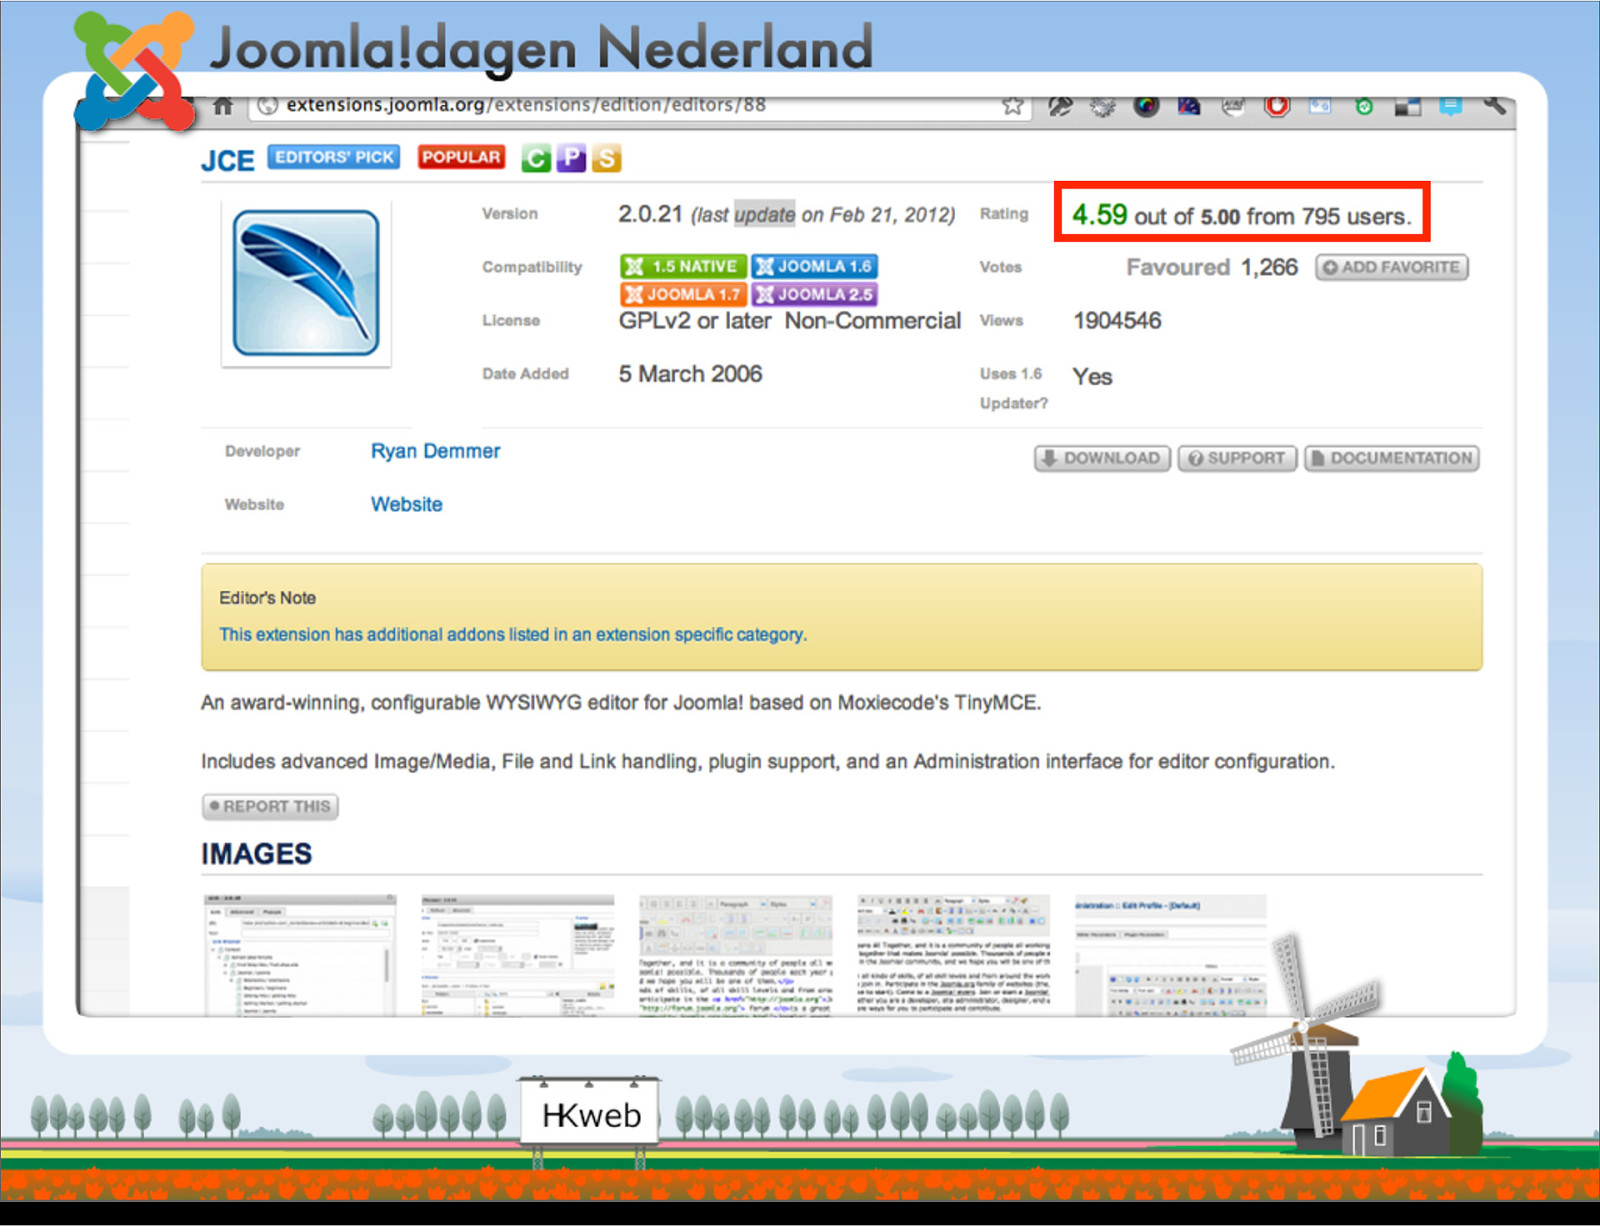Click the Editor's Note heading

pyautogui.click(x=268, y=598)
